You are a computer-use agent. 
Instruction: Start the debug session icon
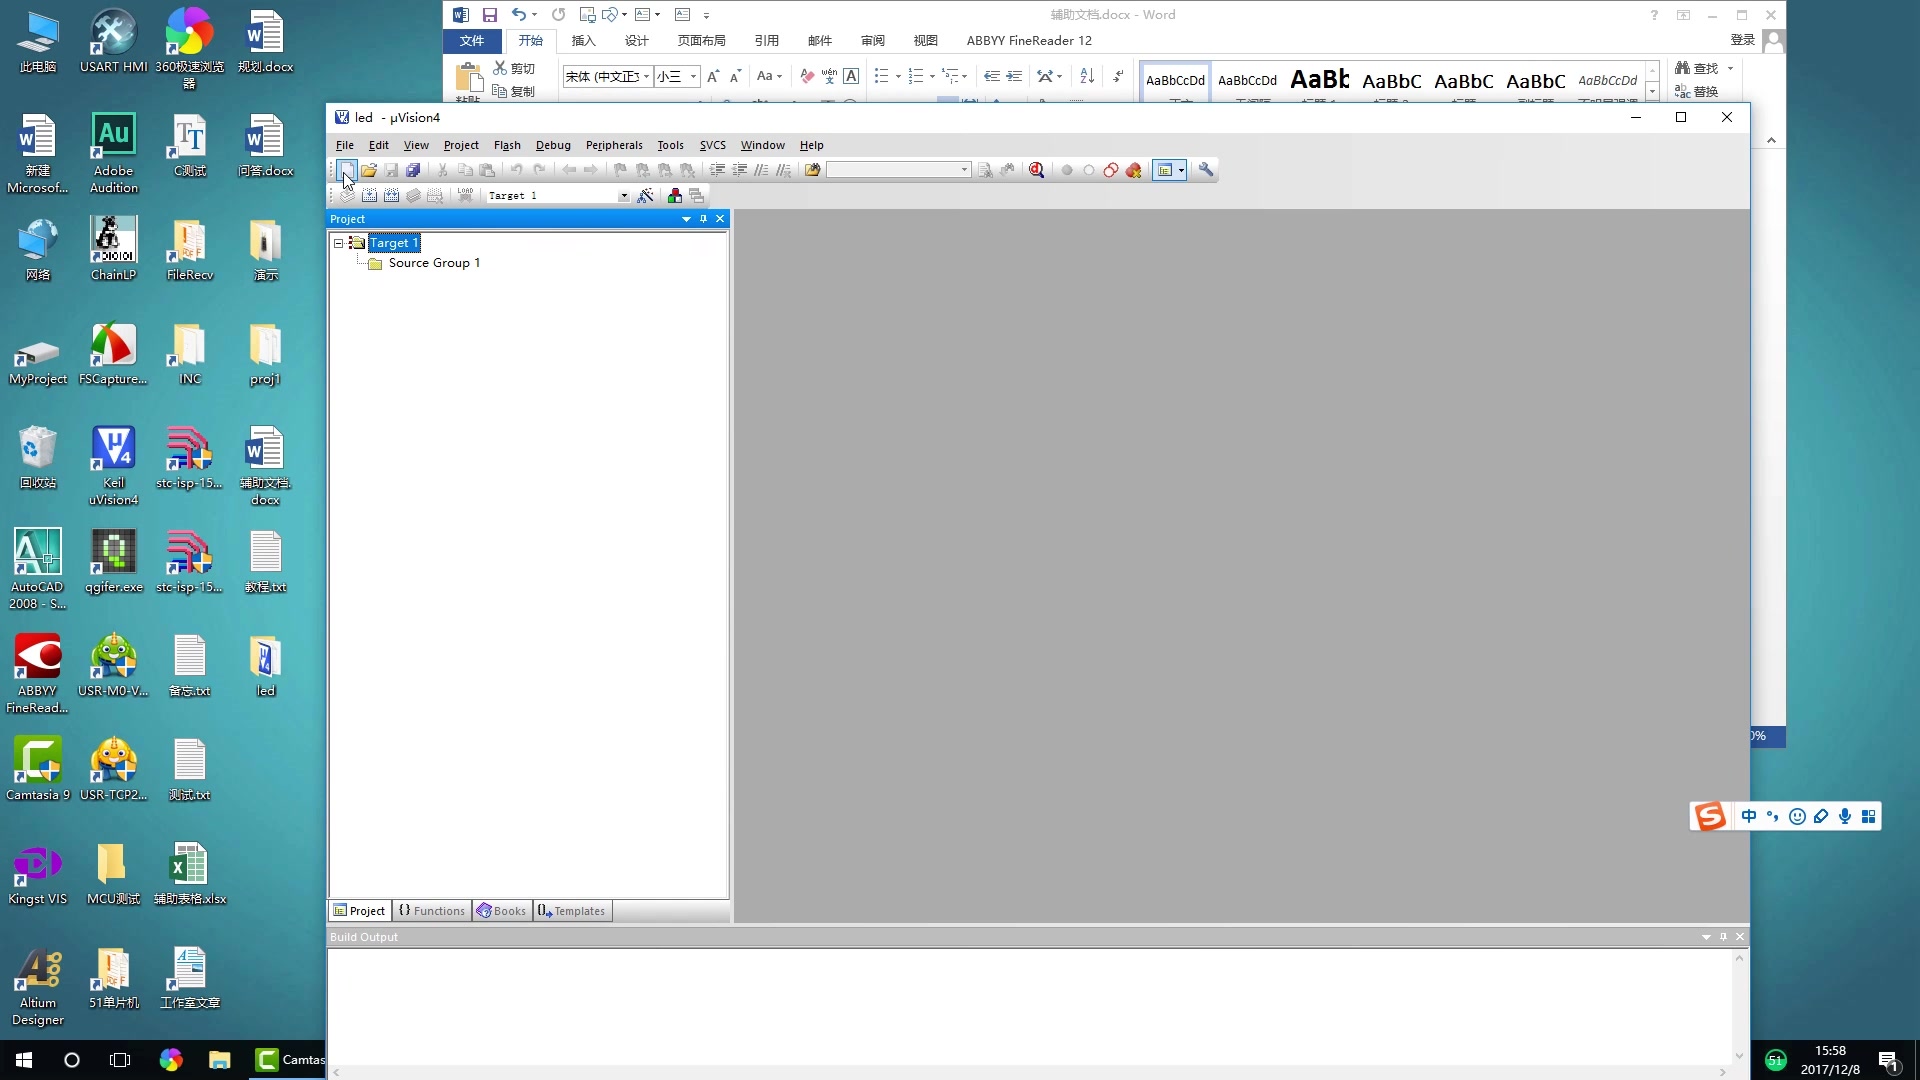[x=1036, y=170]
